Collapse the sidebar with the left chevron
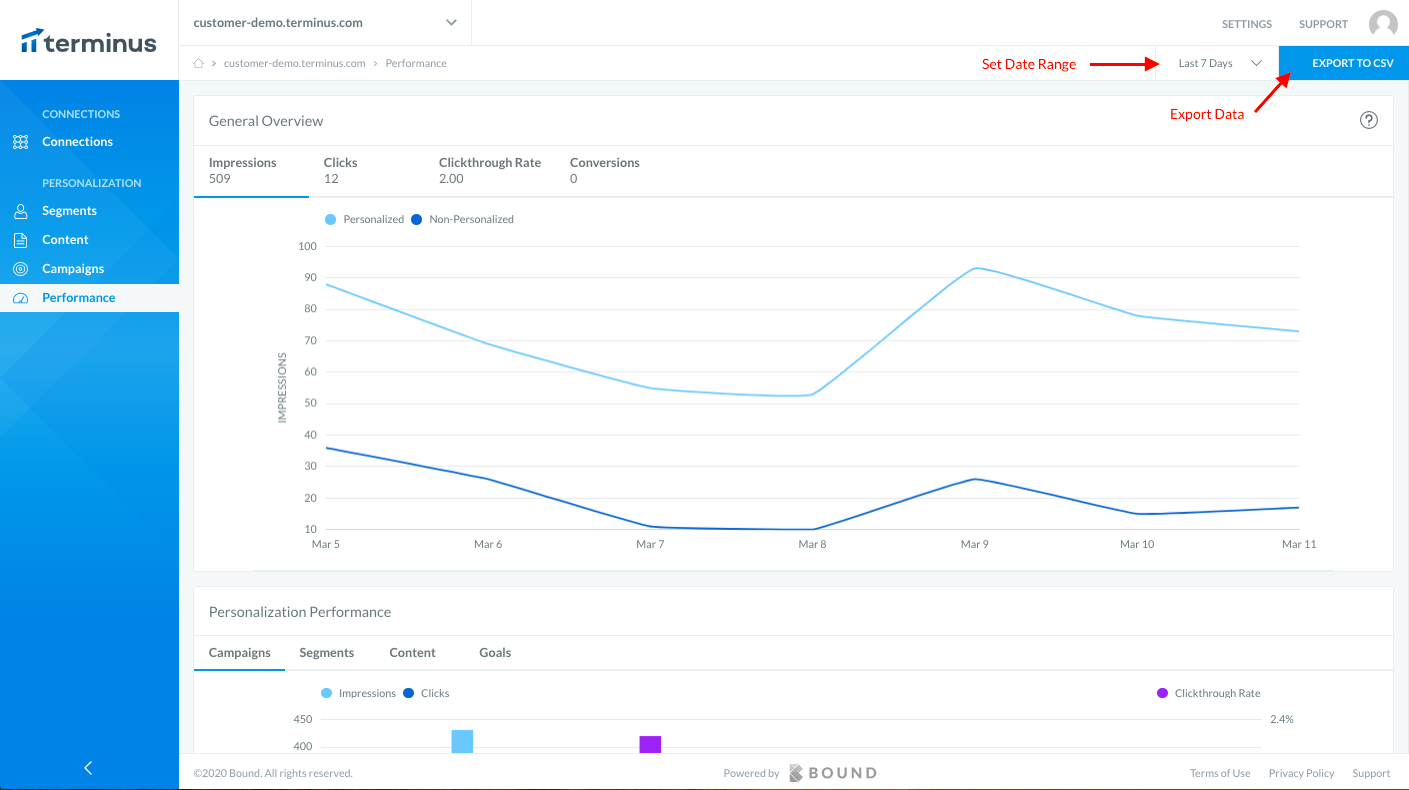 point(88,768)
